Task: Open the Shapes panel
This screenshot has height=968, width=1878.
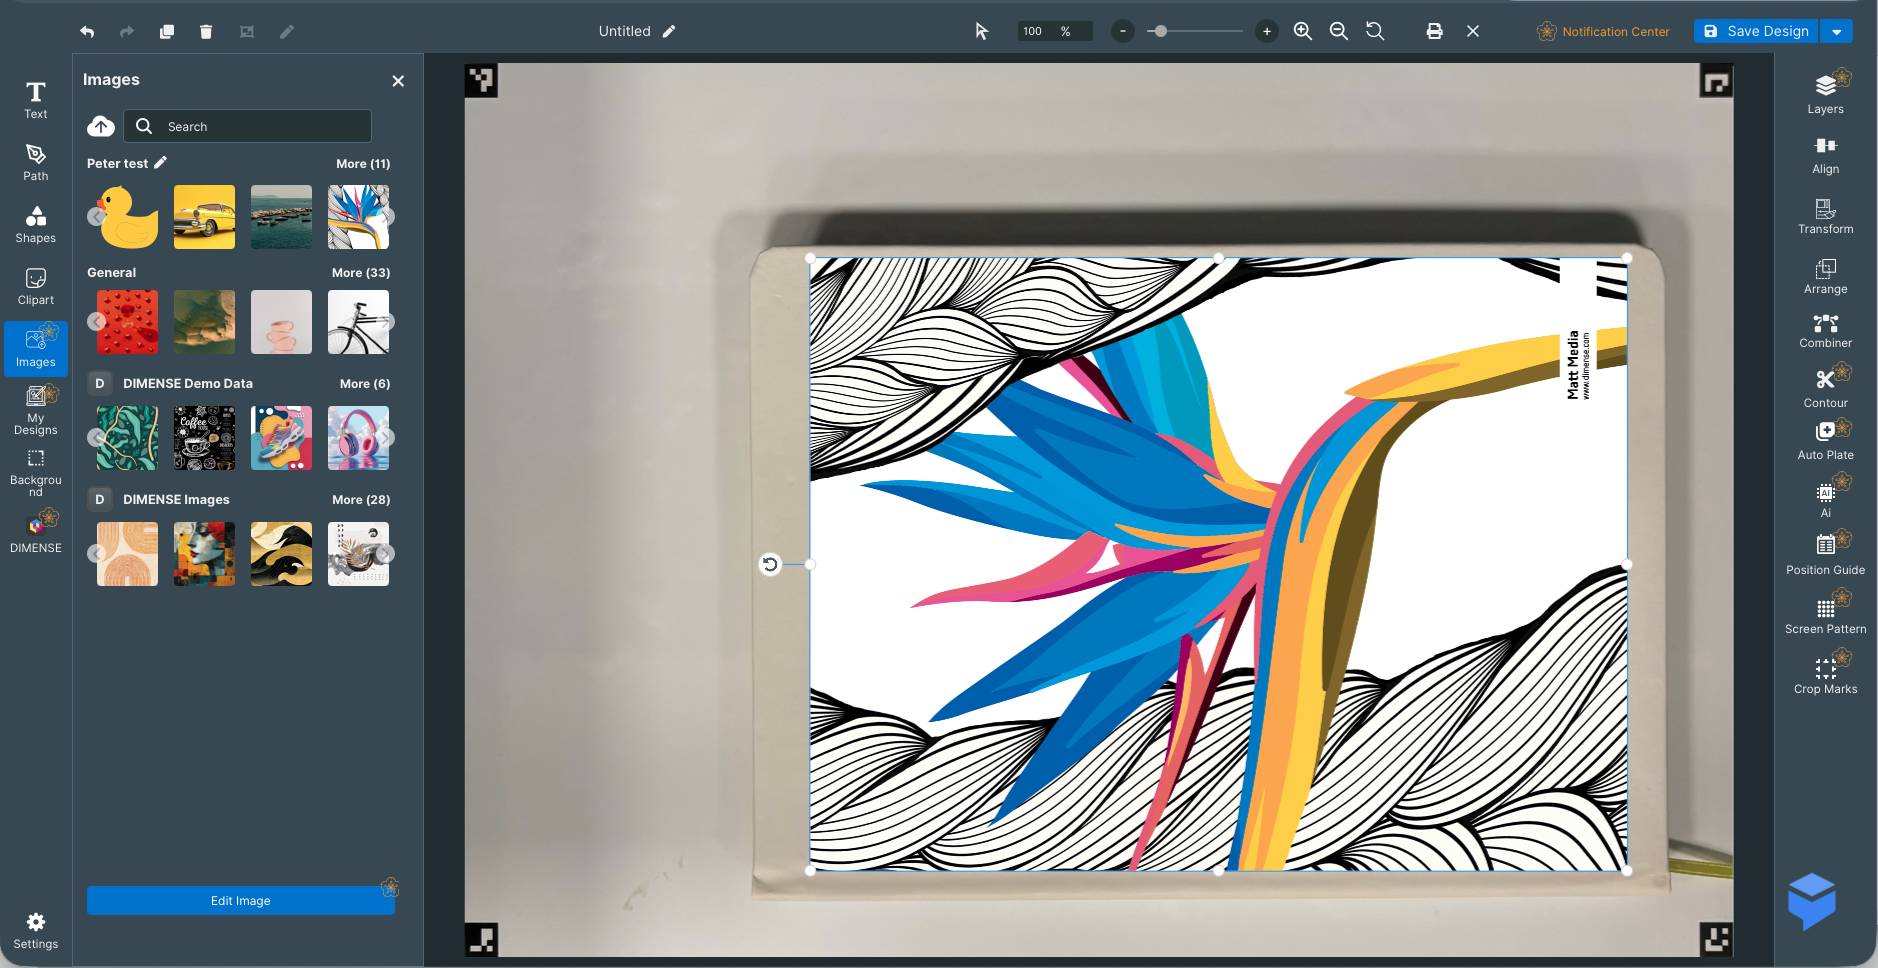Action: [x=36, y=224]
